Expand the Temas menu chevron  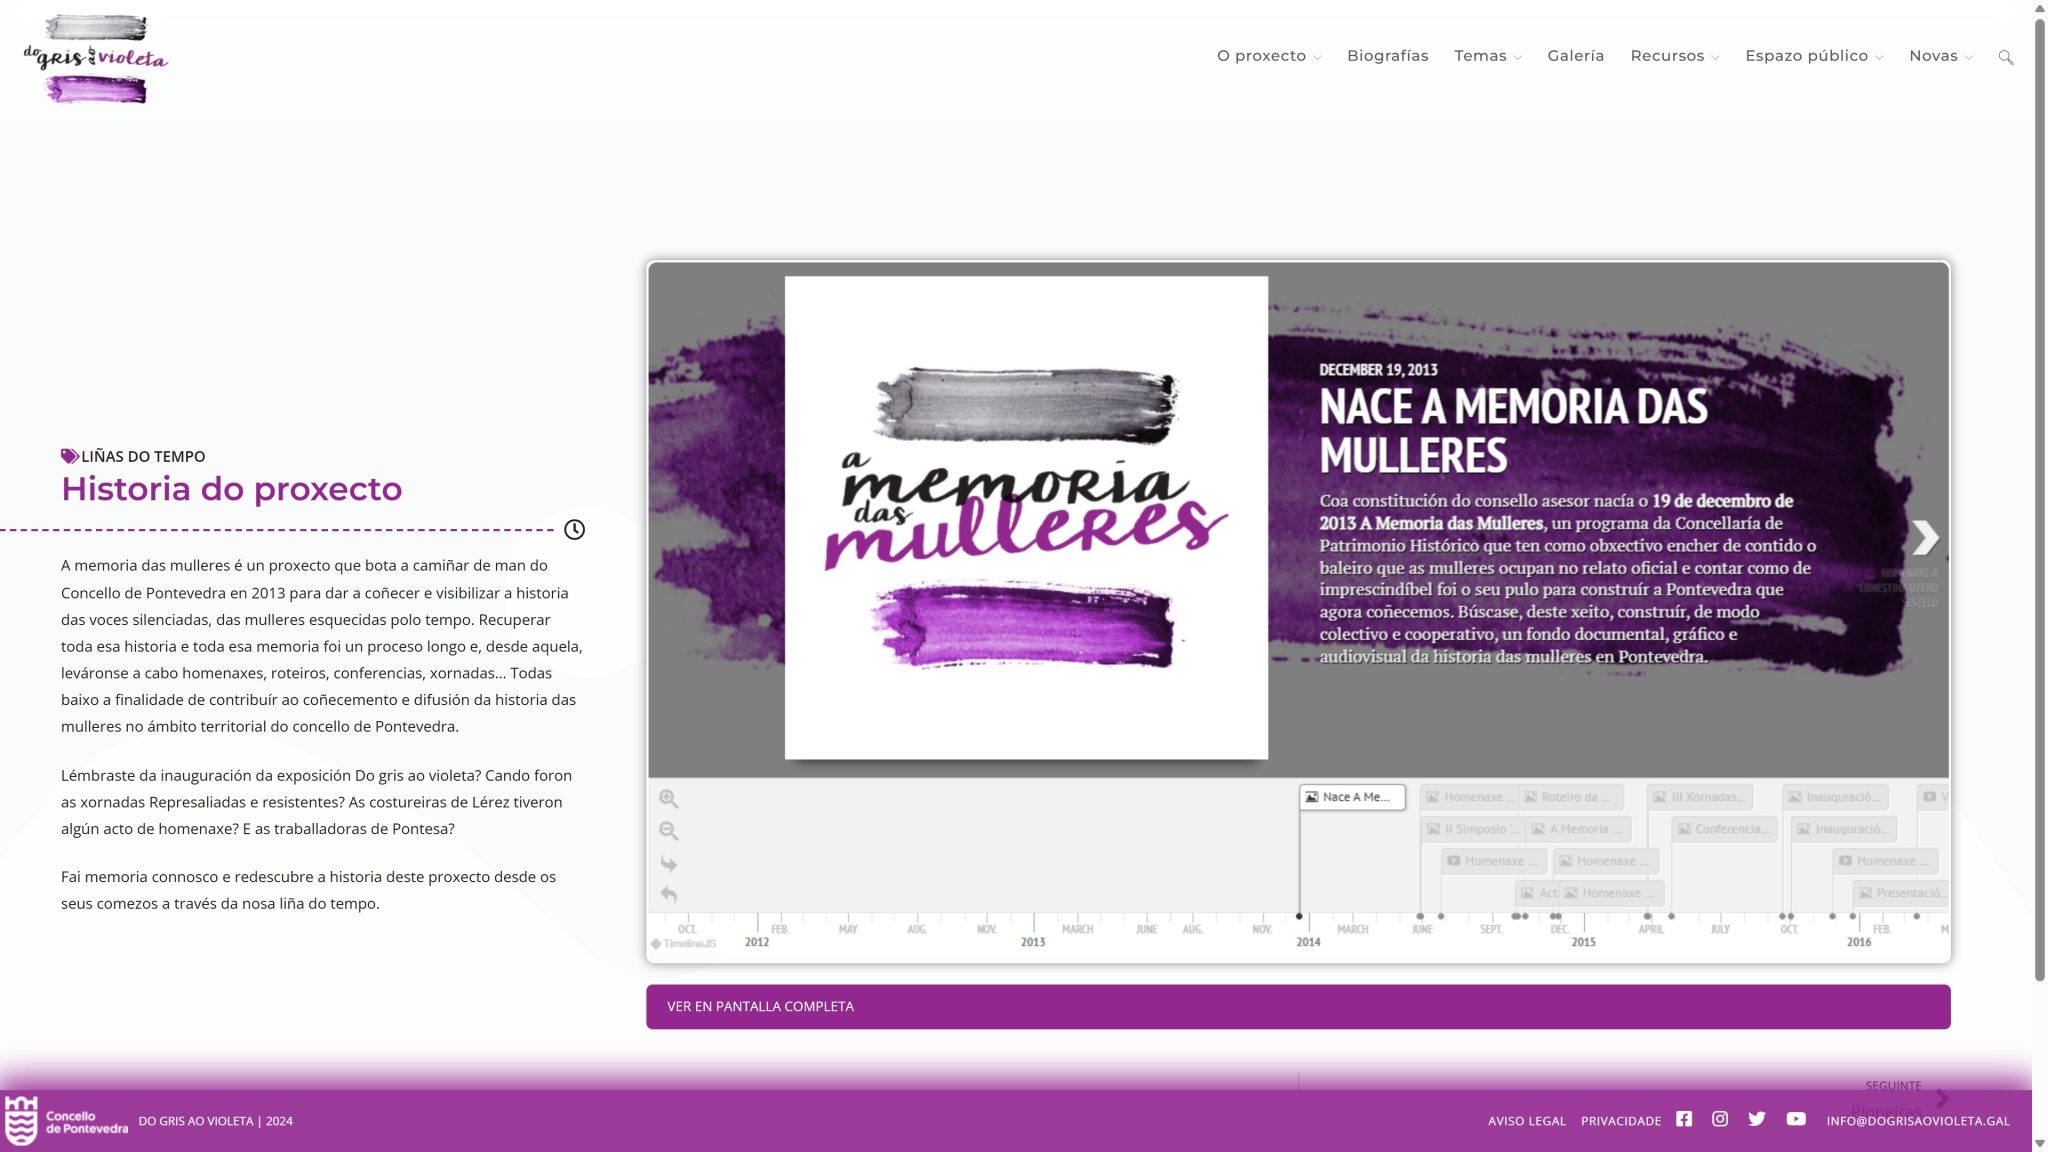coord(1518,58)
